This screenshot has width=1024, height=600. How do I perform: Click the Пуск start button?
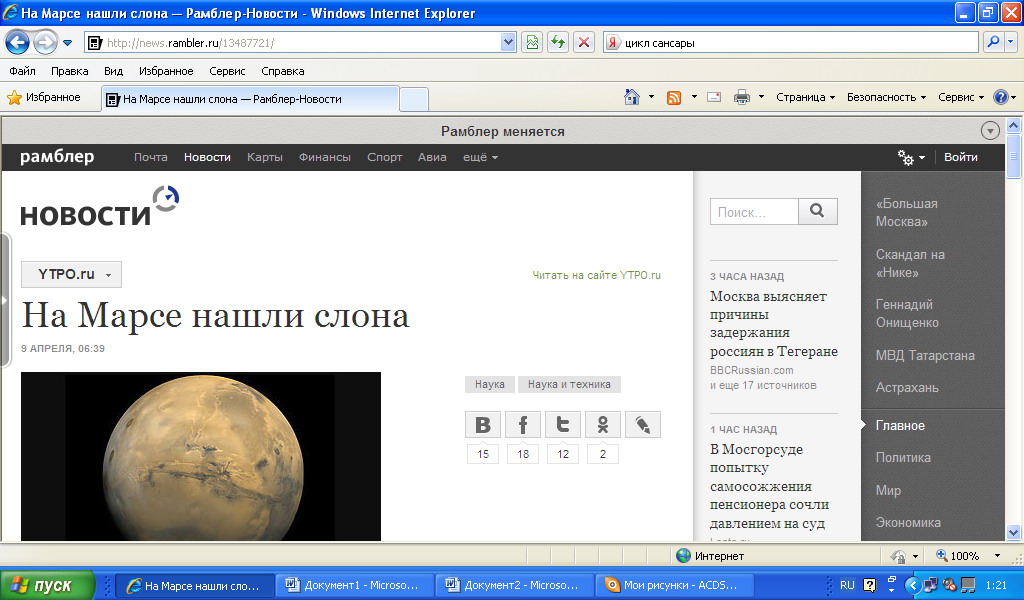click(x=48, y=585)
